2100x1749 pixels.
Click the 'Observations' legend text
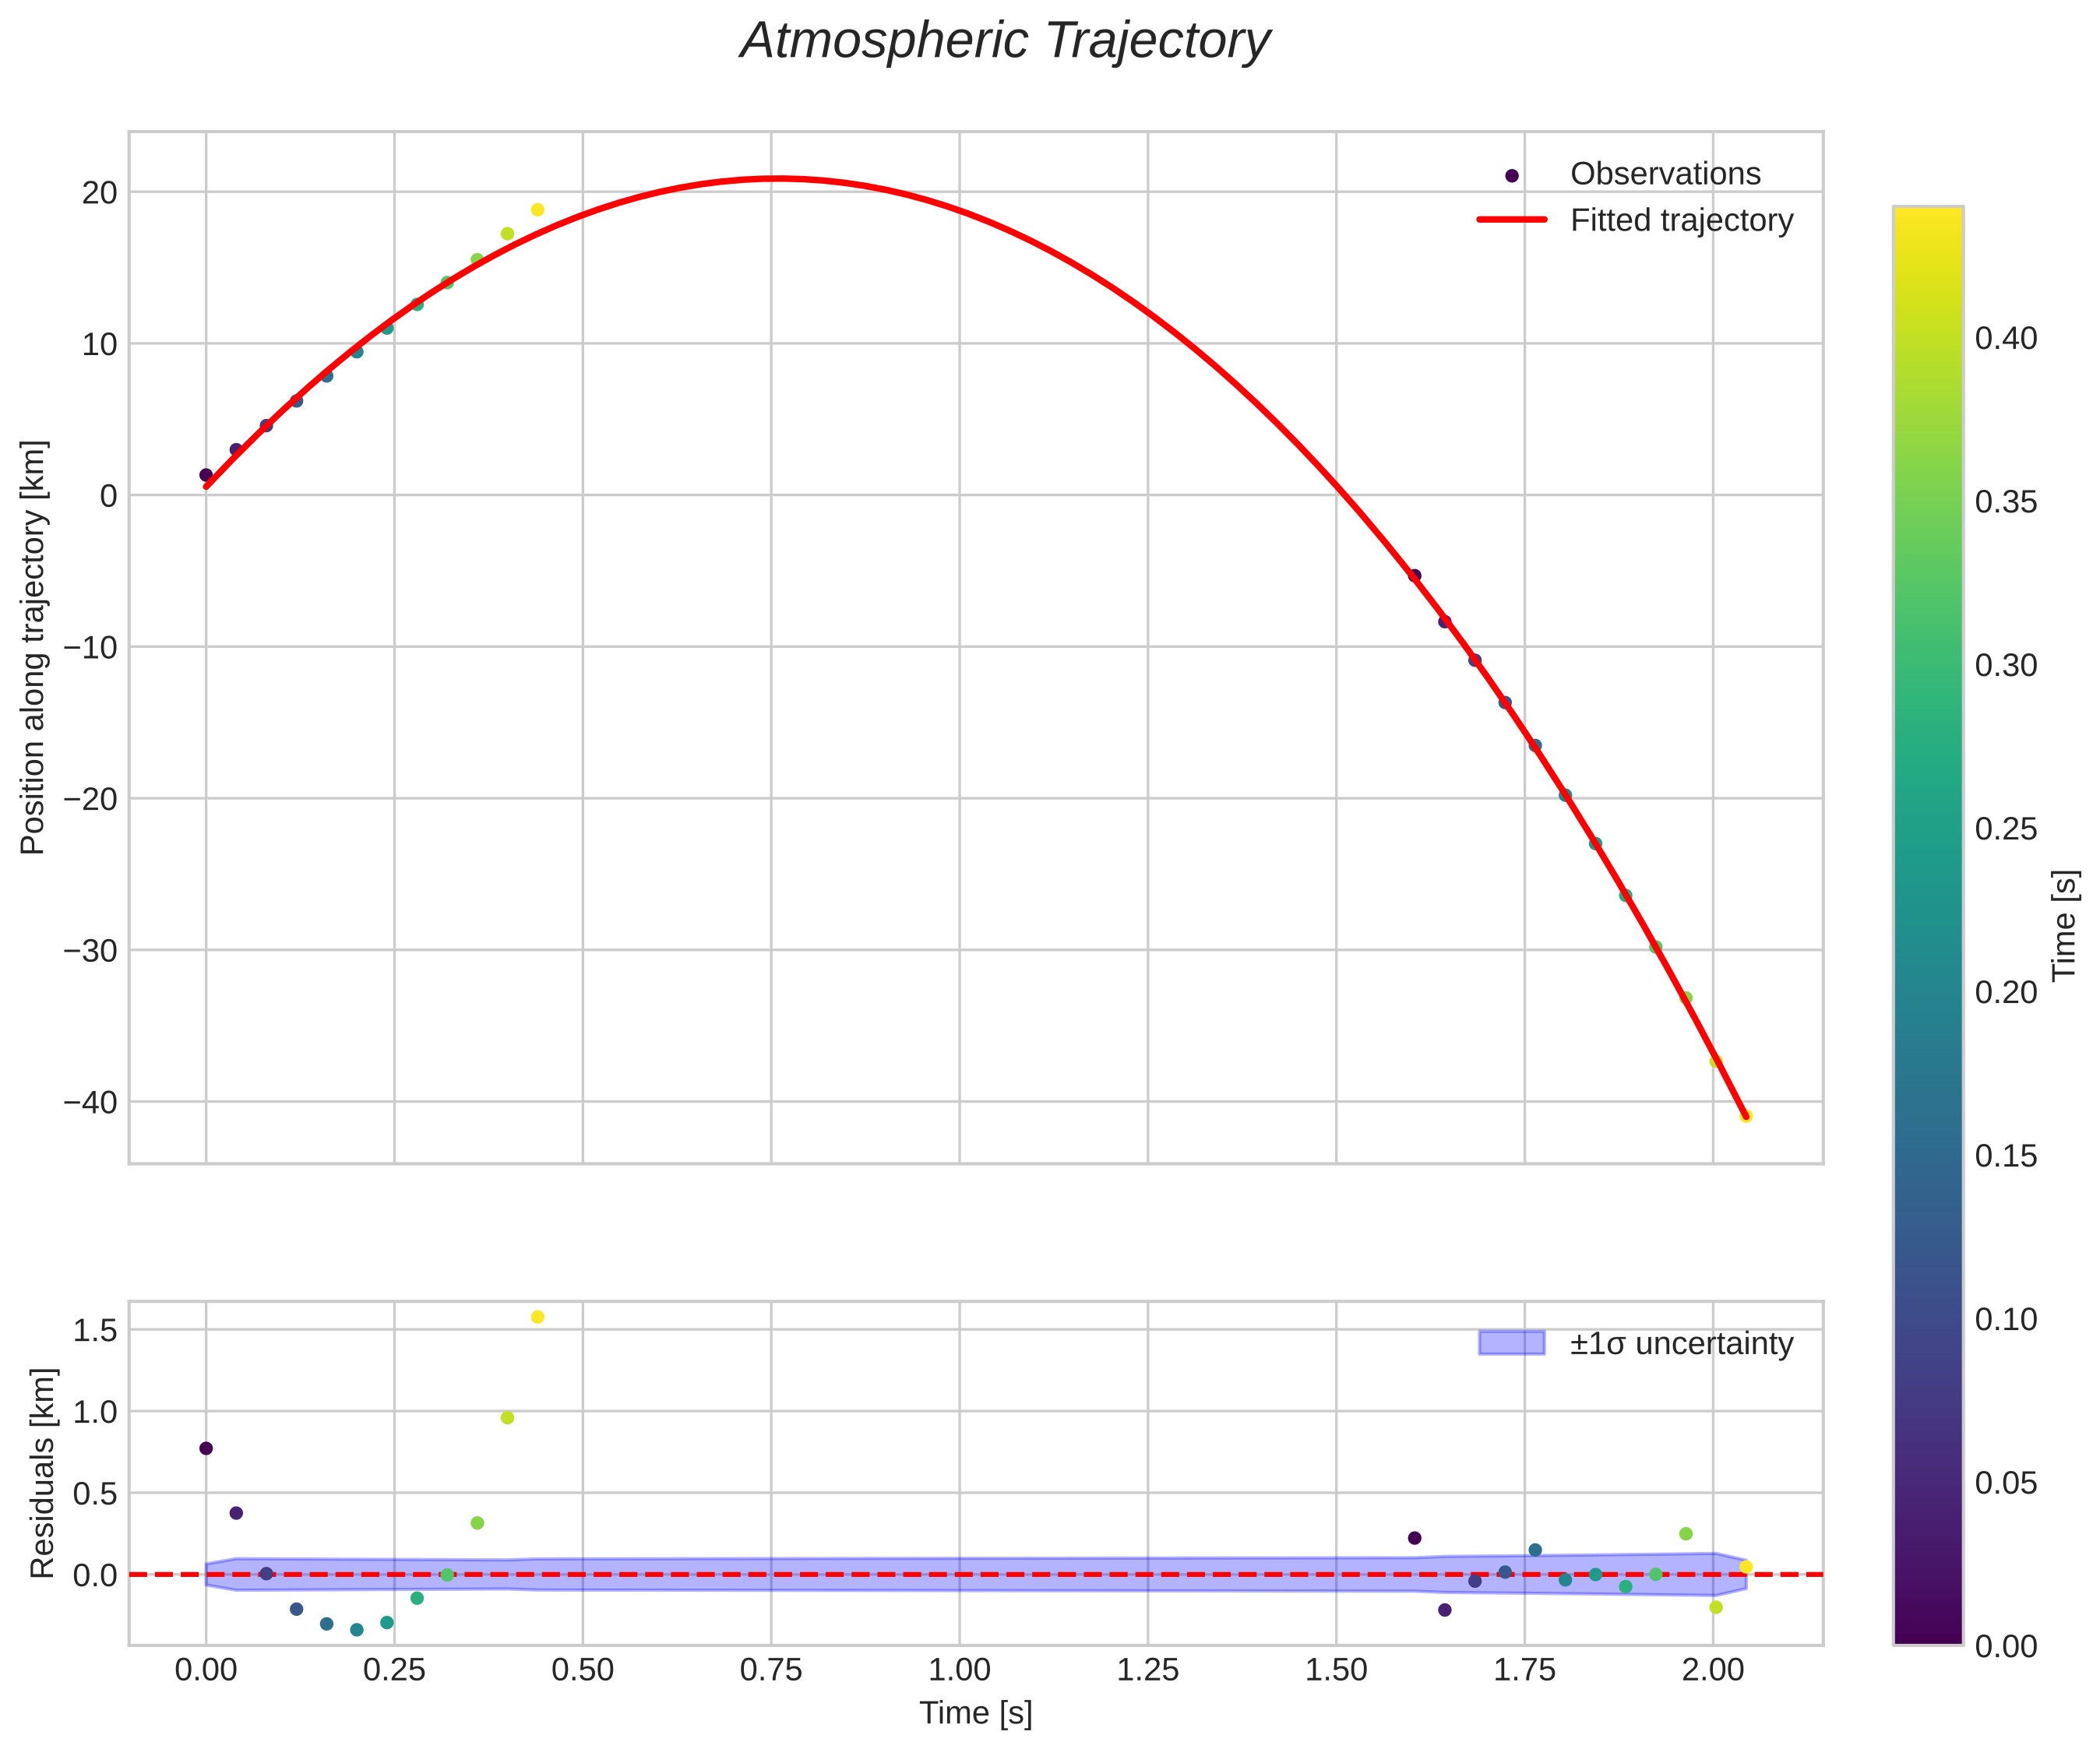[x=1665, y=174]
